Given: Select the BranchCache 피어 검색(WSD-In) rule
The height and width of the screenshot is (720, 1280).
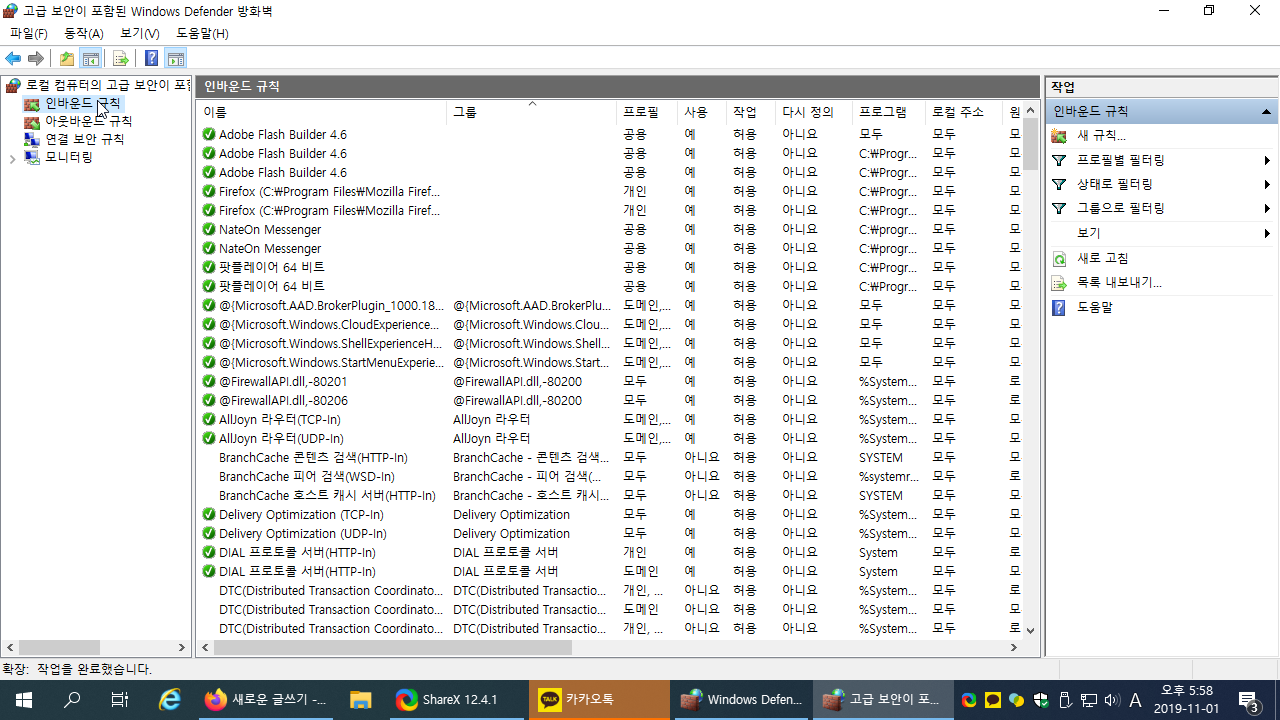Looking at the screenshot, I should (x=307, y=476).
